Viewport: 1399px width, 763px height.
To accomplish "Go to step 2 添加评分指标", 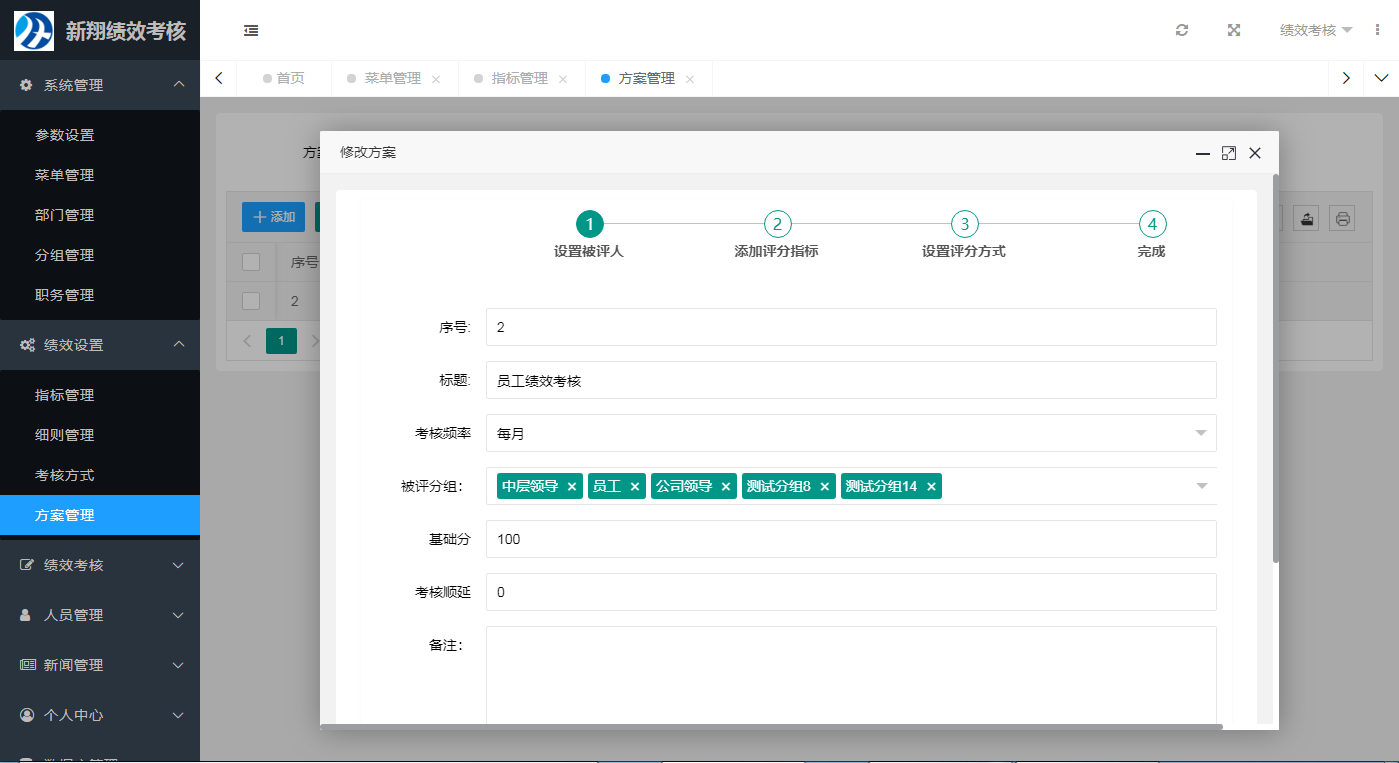I will click(777, 224).
